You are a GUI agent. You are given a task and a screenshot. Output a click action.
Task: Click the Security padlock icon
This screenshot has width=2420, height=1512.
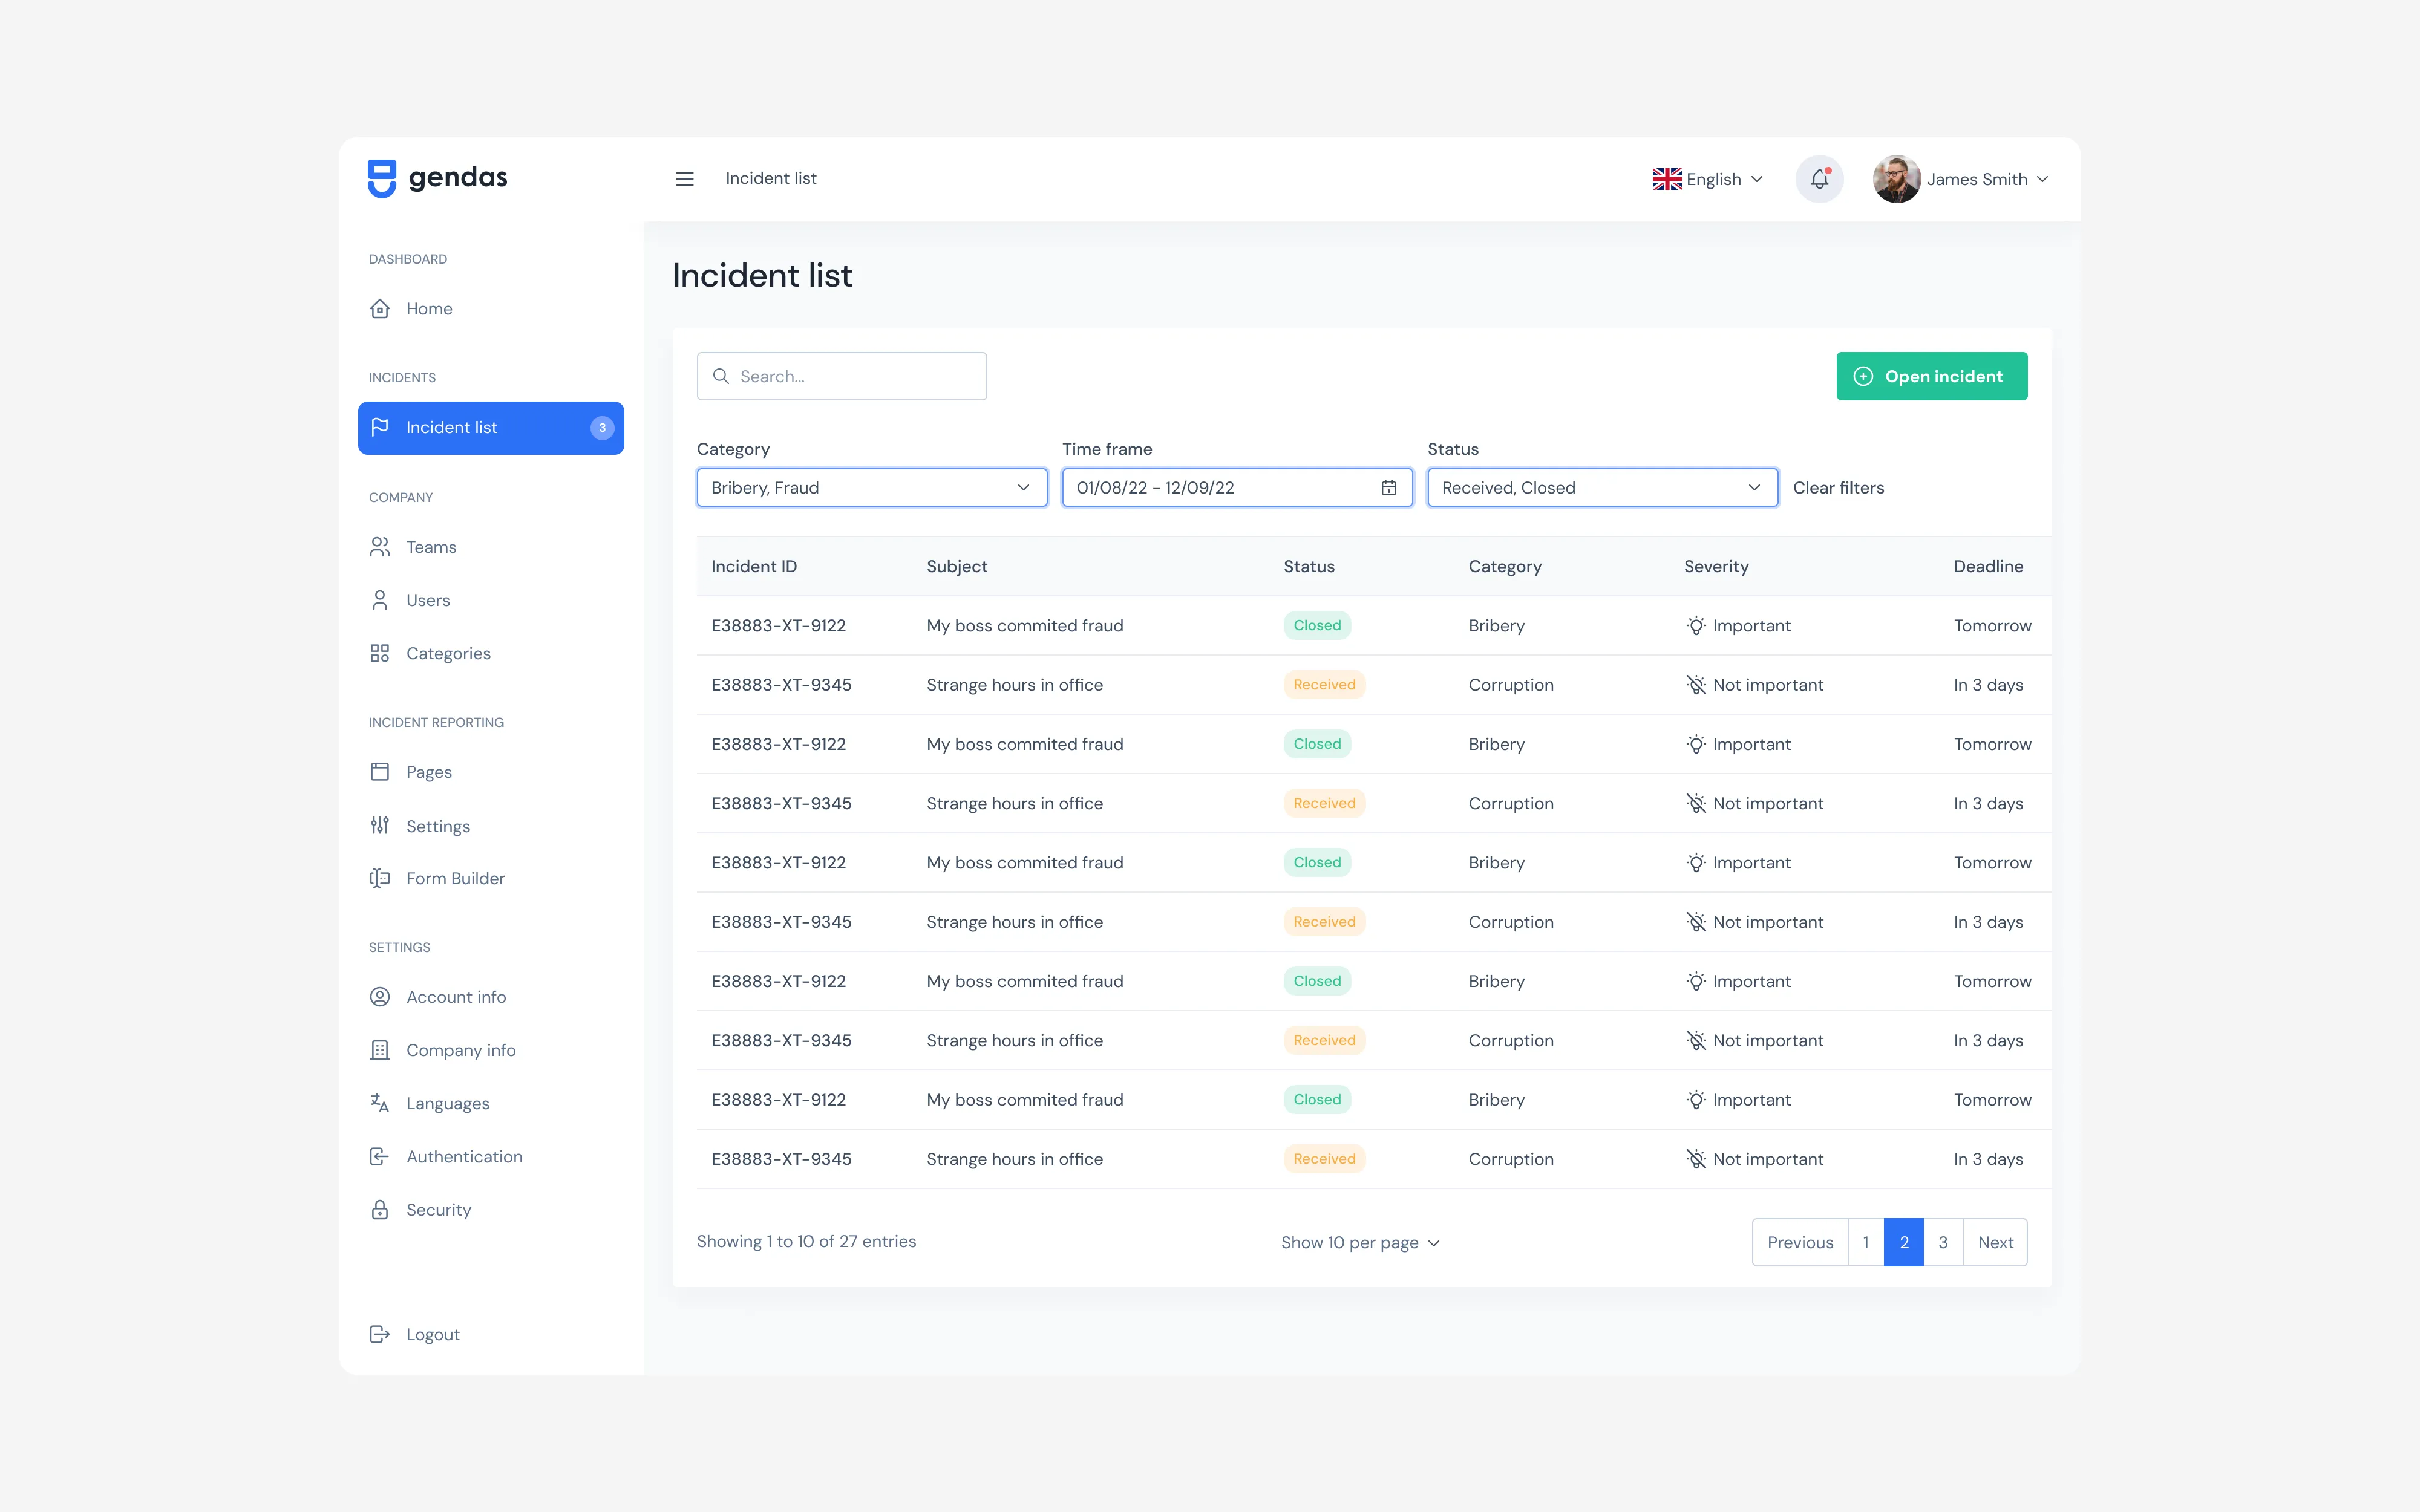(x=380, y=1210)
